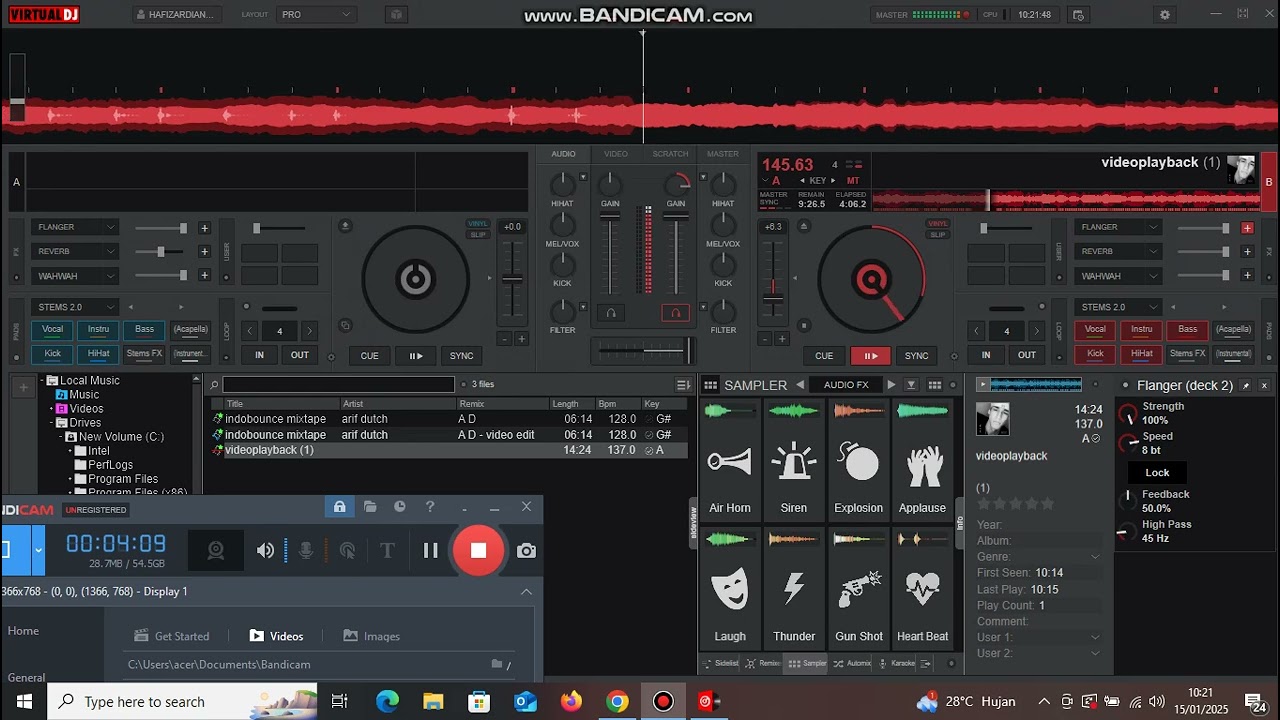
Task: Open Microsoft Edge from the taskbar
Action: (387, 701)
